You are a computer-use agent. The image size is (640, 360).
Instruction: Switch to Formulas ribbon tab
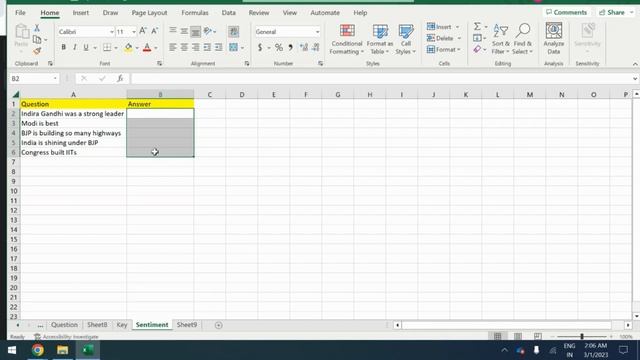[x=195, y=13]
